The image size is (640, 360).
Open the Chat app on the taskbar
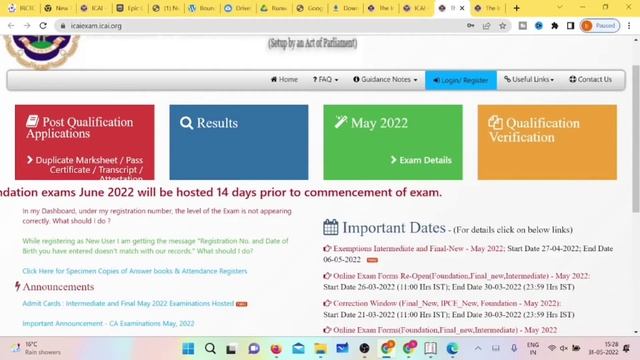254,349
